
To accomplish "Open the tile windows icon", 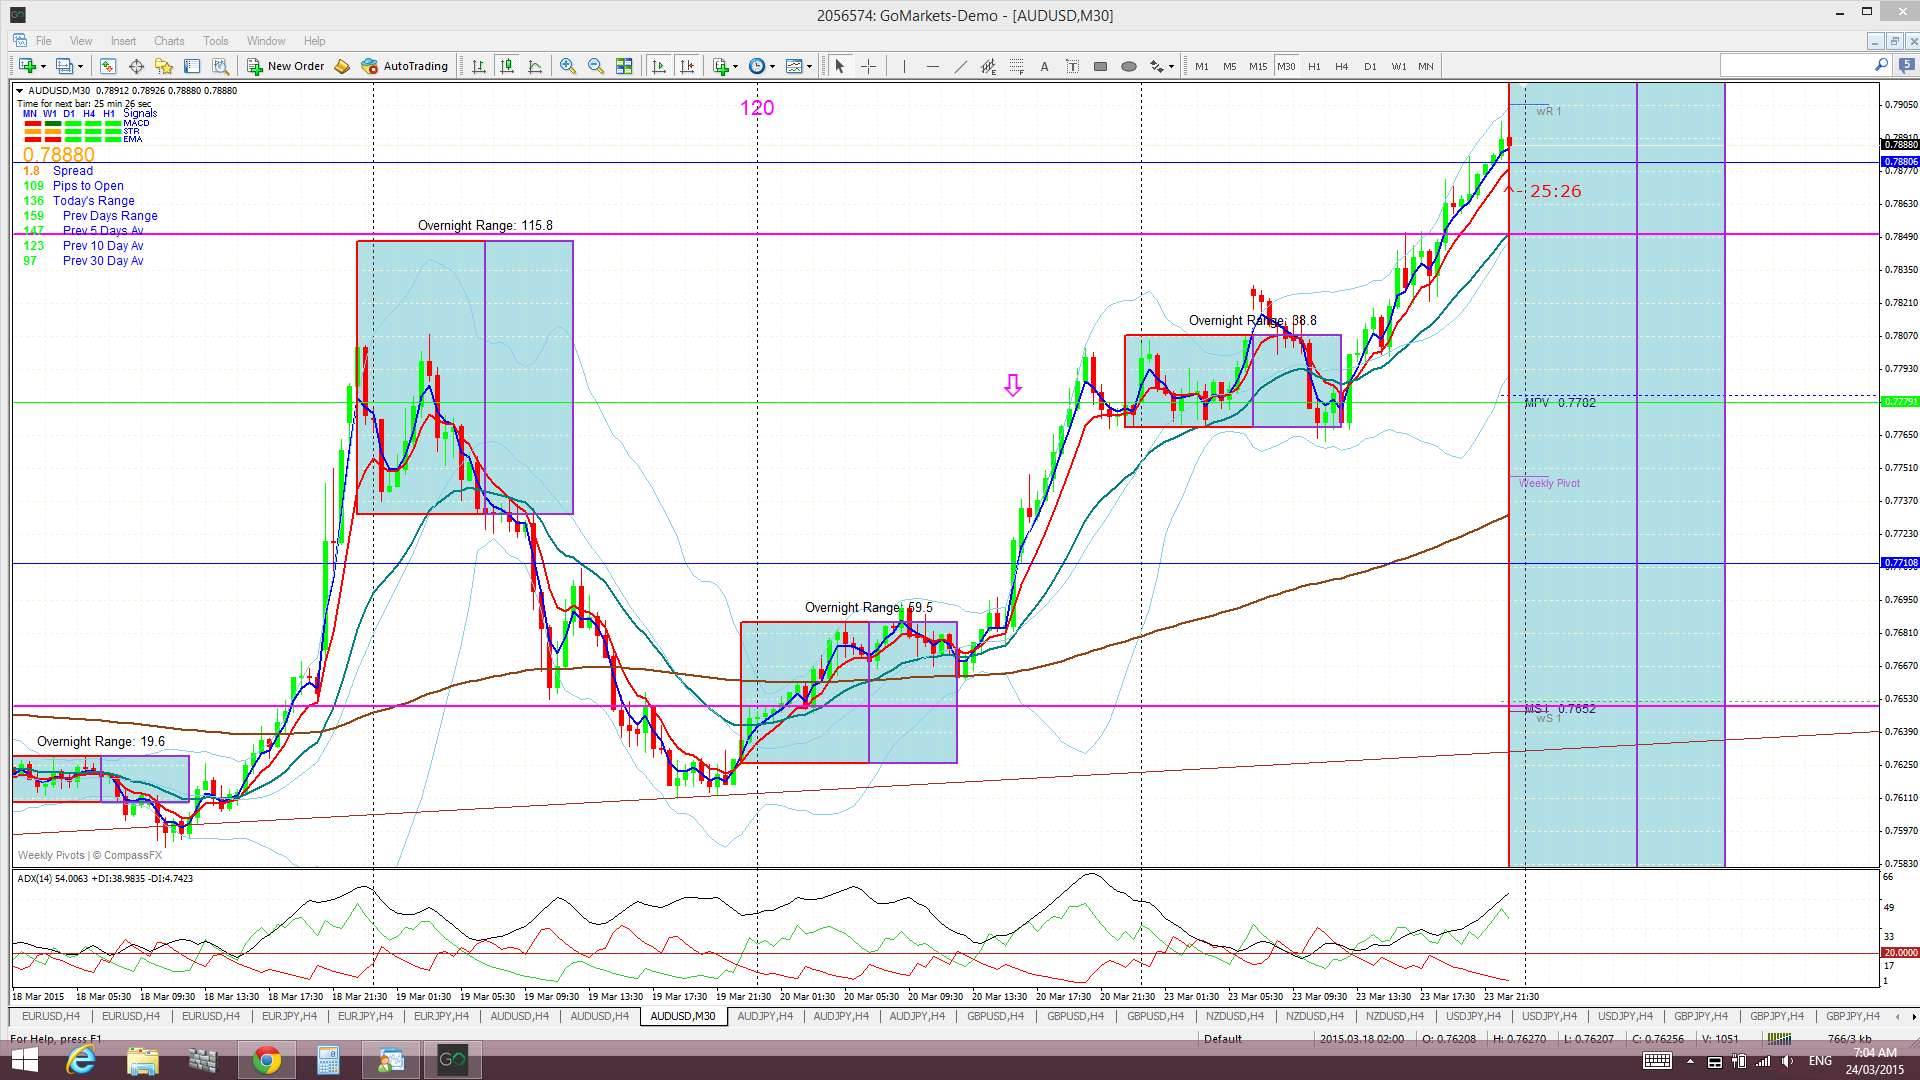I will 624,66.
